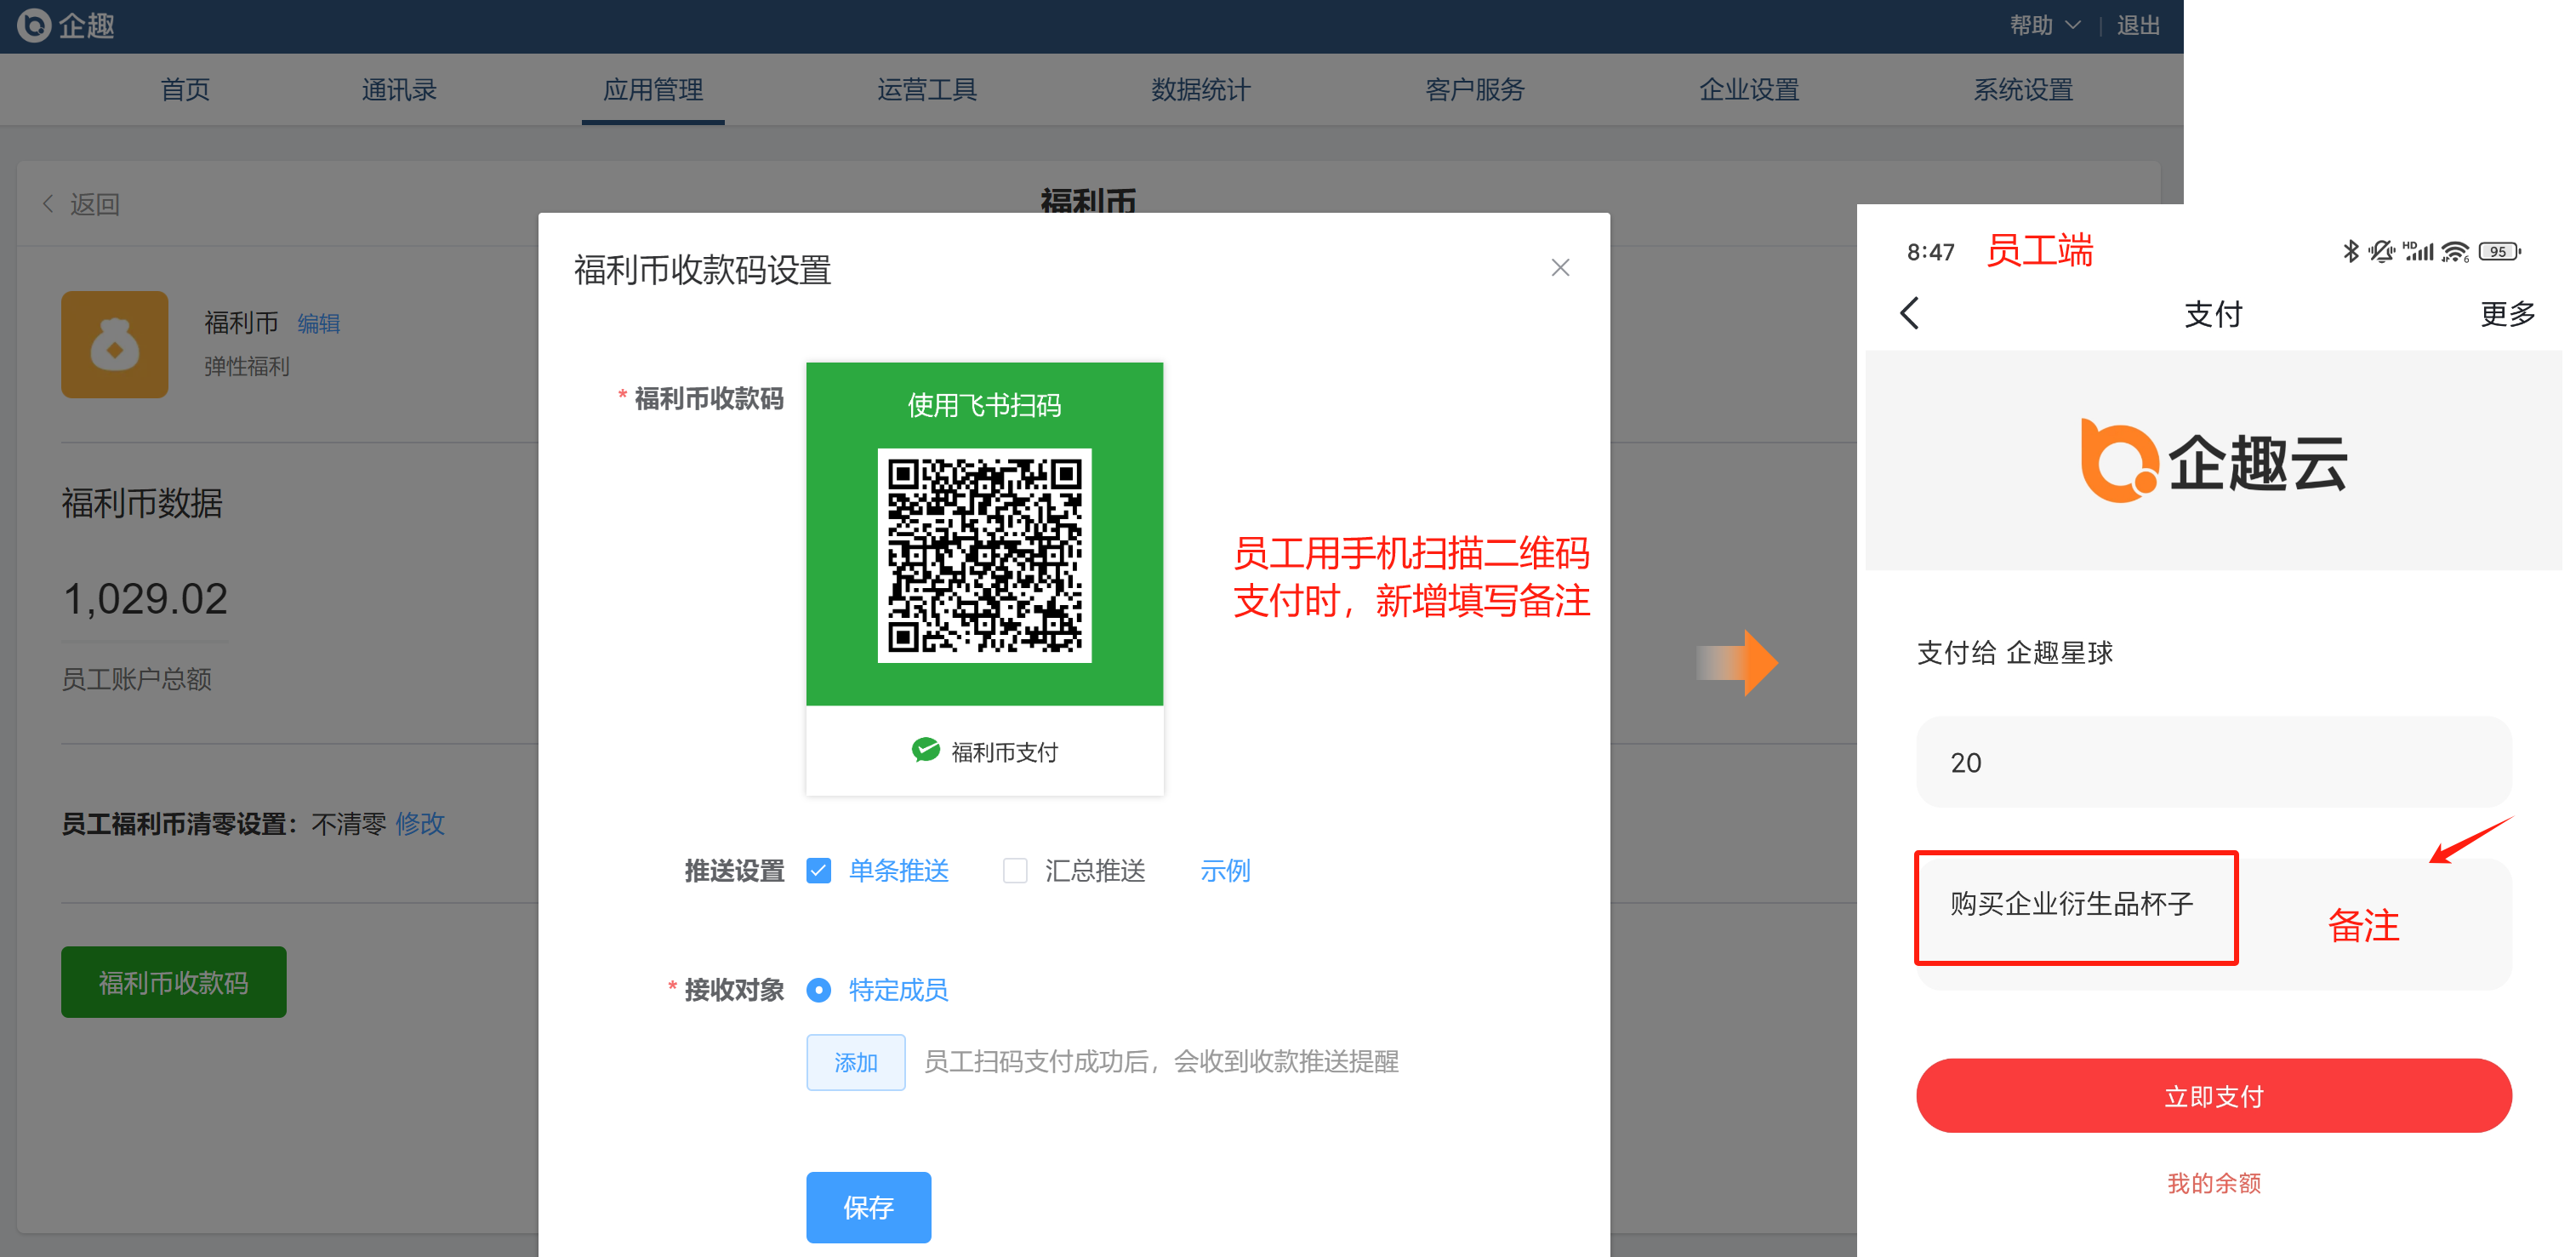The image size is (2576, 1257).
Task: Close the 福利币收款码设置 dialog
Action: [1559, 267]
